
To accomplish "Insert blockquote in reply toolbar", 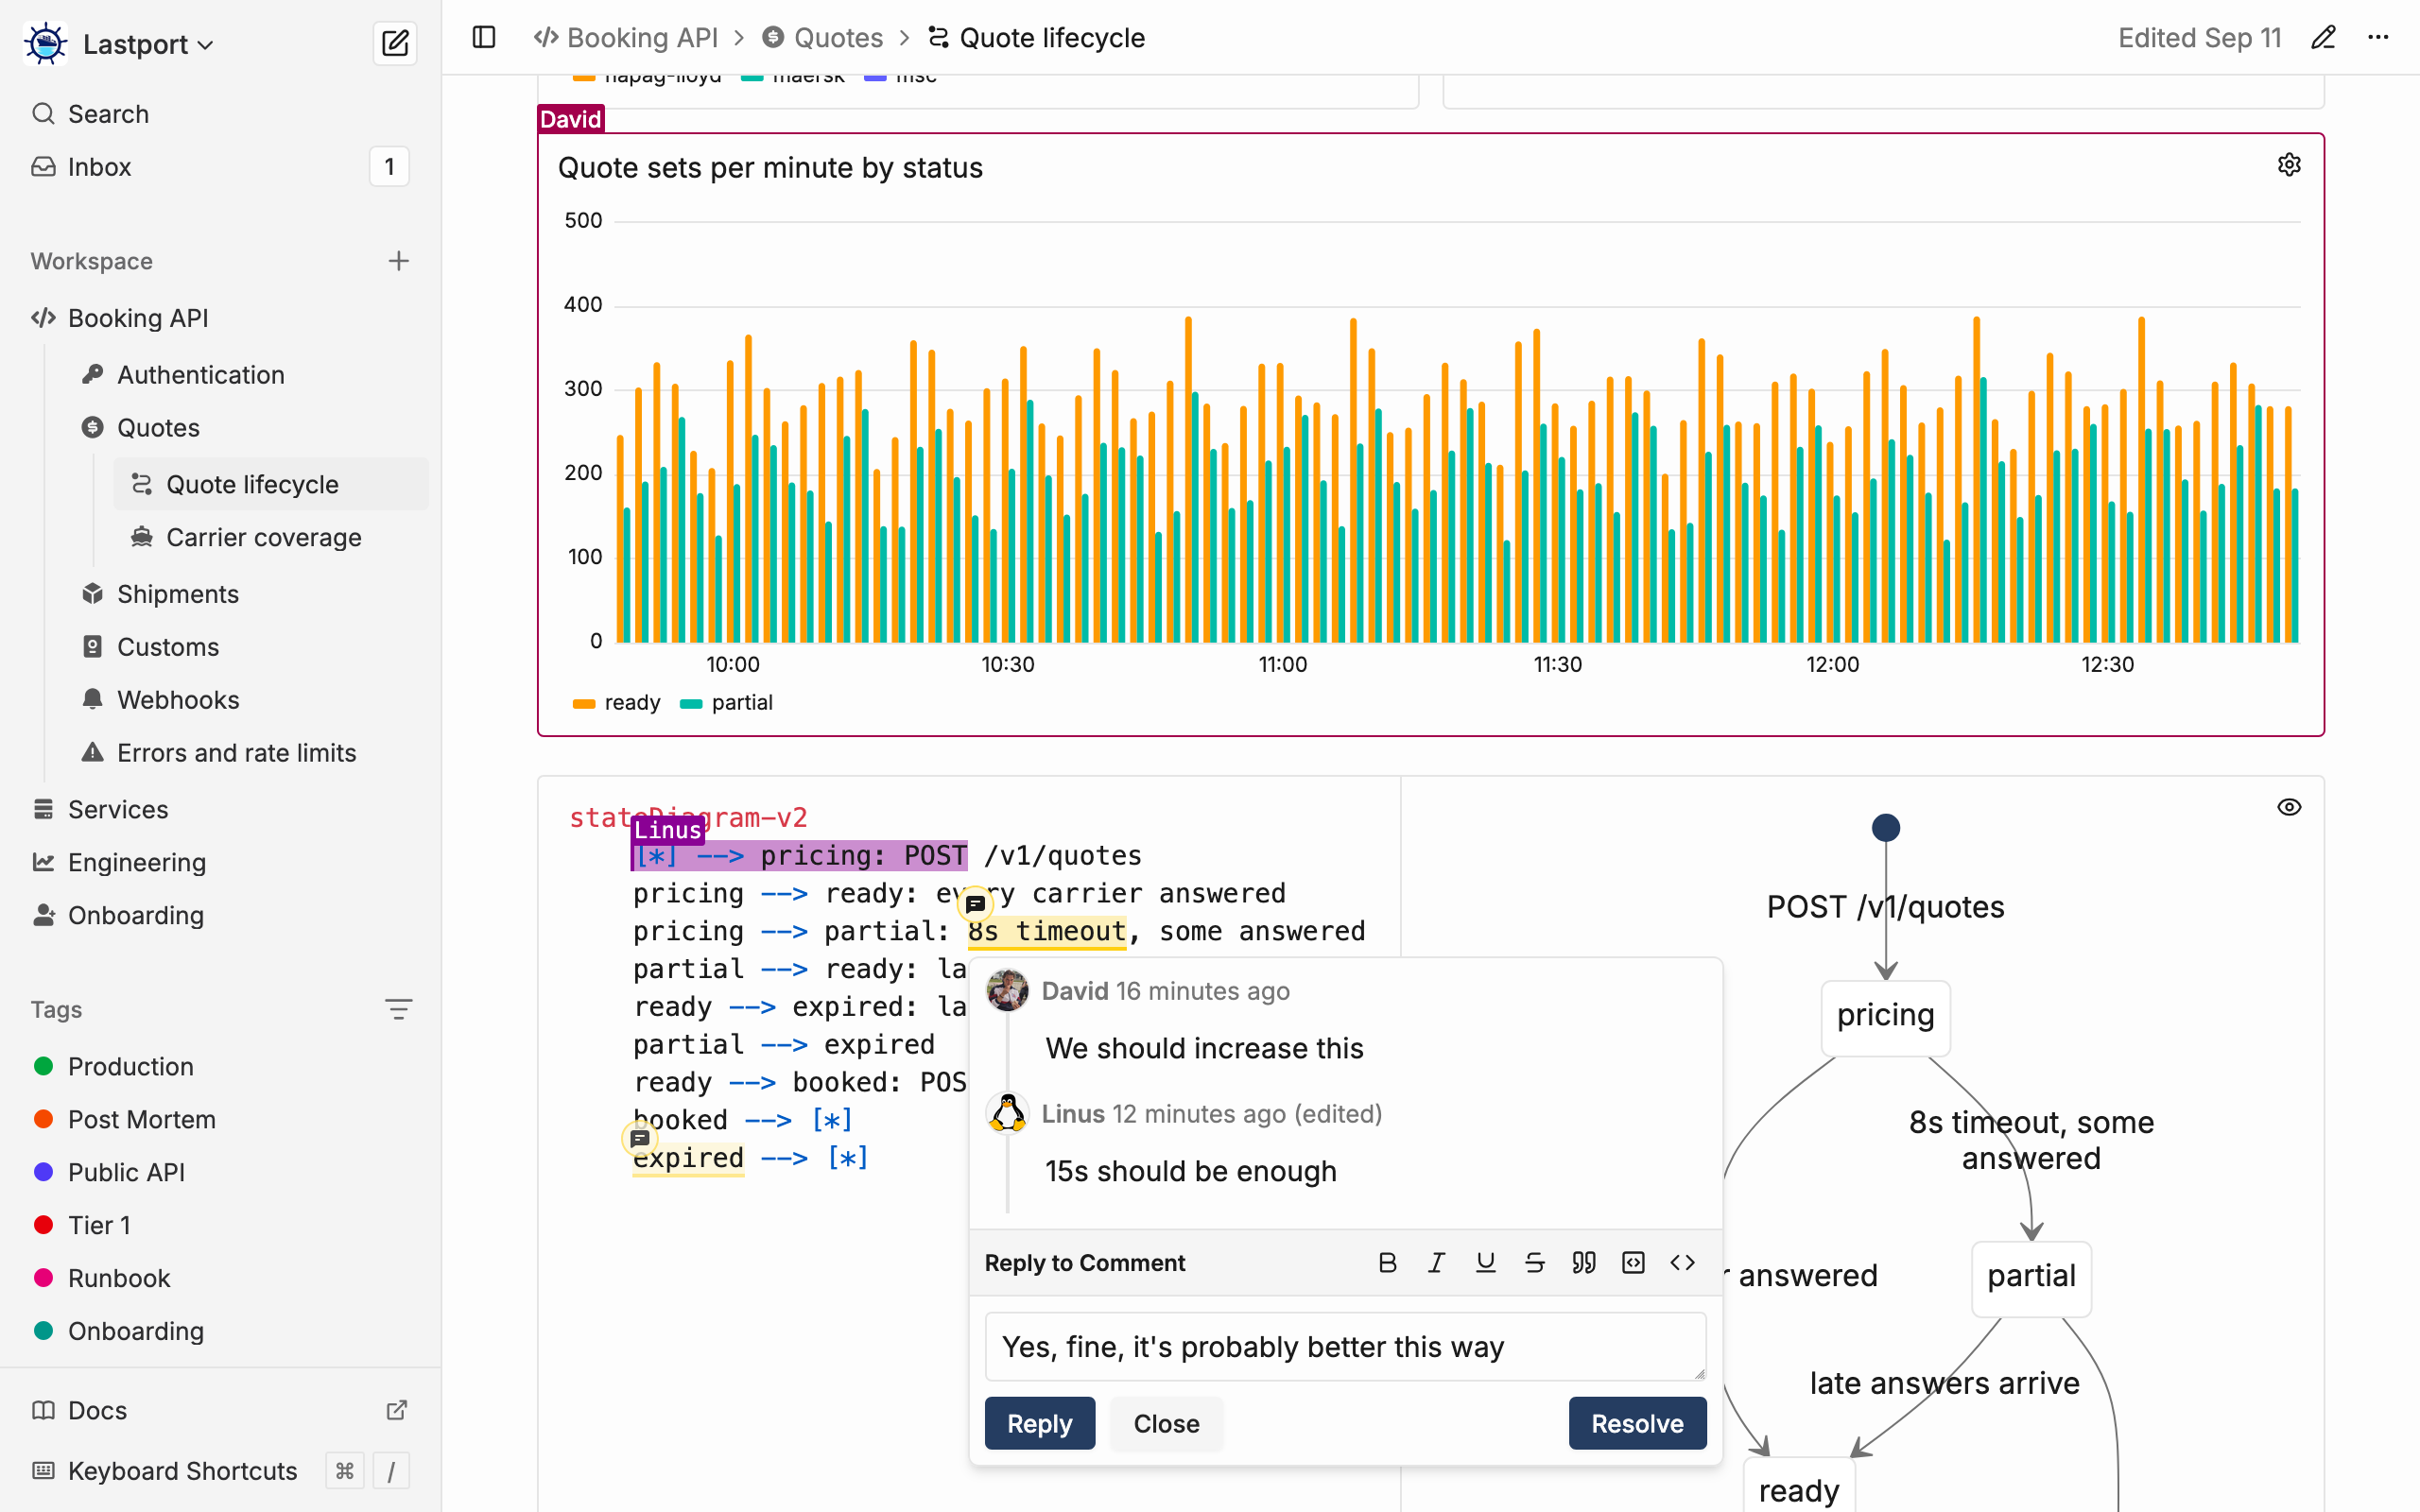I will pyautogui.click(x=1583, y=1263).
